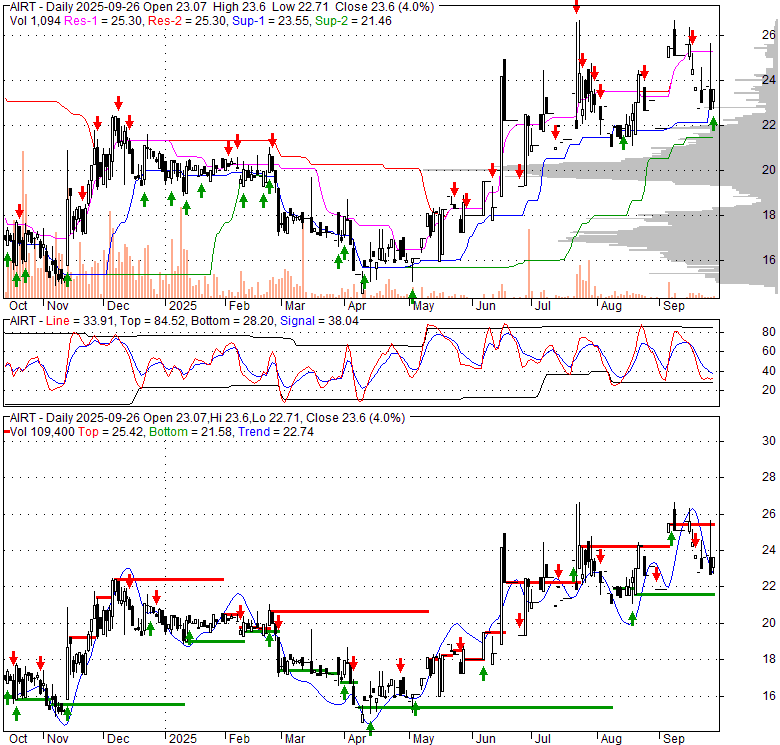Select the Low 22.71 value in top chart header
780x745 pixels.
(x=300, y=7)
